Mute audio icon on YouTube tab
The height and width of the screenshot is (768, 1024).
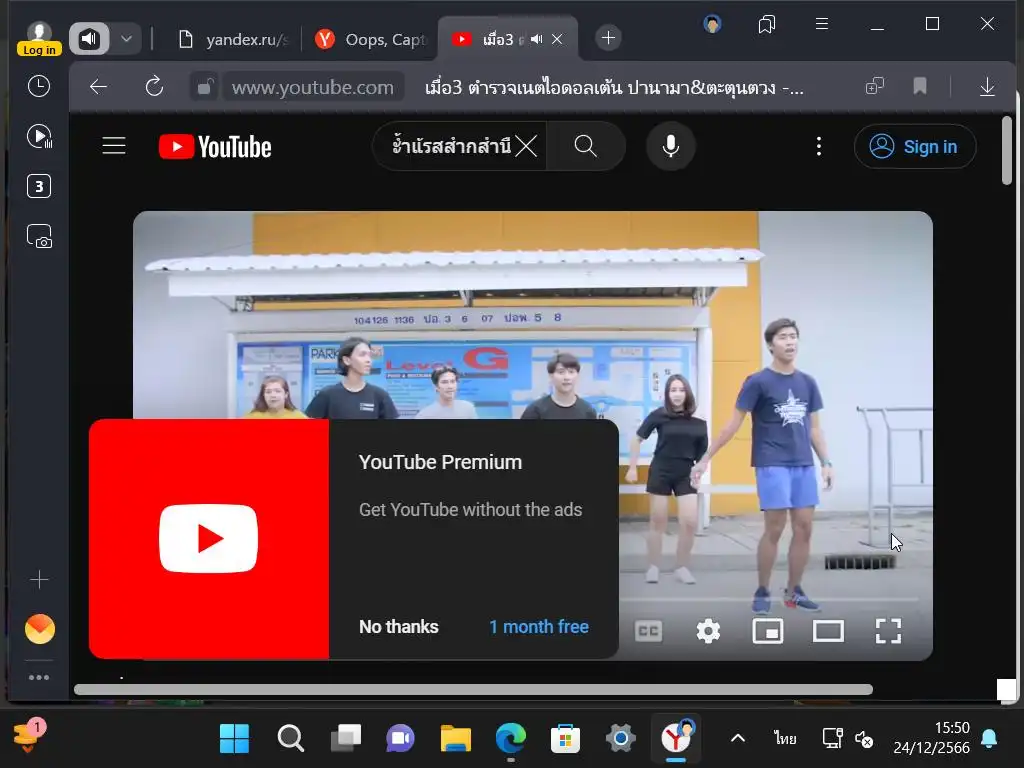(x=537, y=39)
